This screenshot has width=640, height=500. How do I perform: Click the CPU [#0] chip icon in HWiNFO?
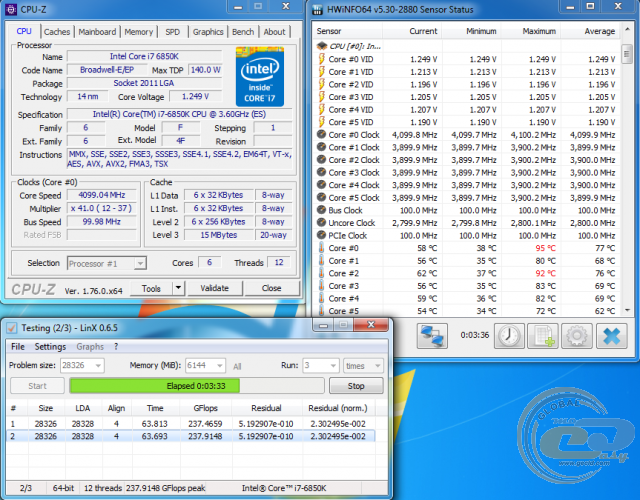(x=321, y=46)
